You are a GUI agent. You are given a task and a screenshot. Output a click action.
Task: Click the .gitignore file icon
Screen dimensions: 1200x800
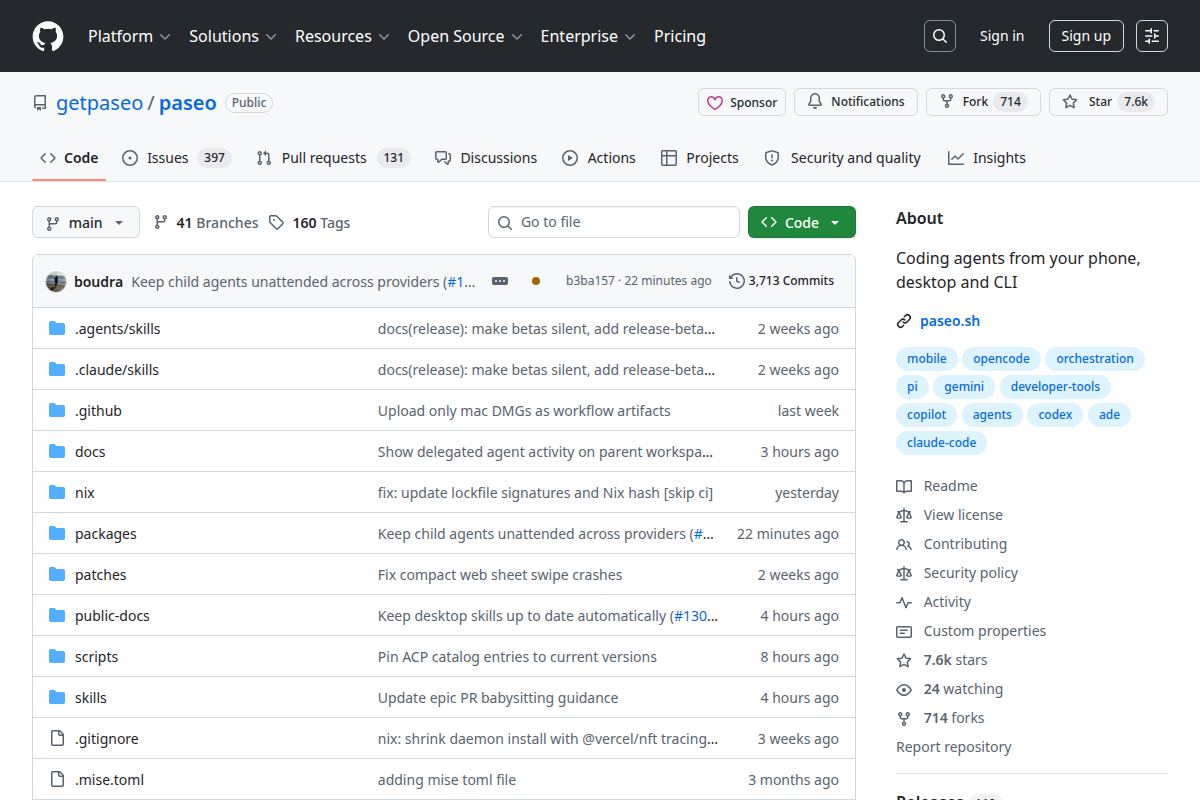tap(57, 739)
